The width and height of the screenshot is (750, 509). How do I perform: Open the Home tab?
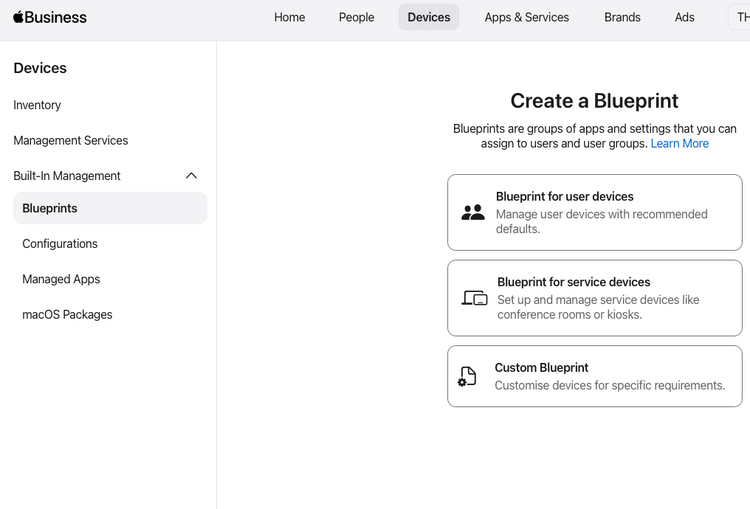pos(289,17)
